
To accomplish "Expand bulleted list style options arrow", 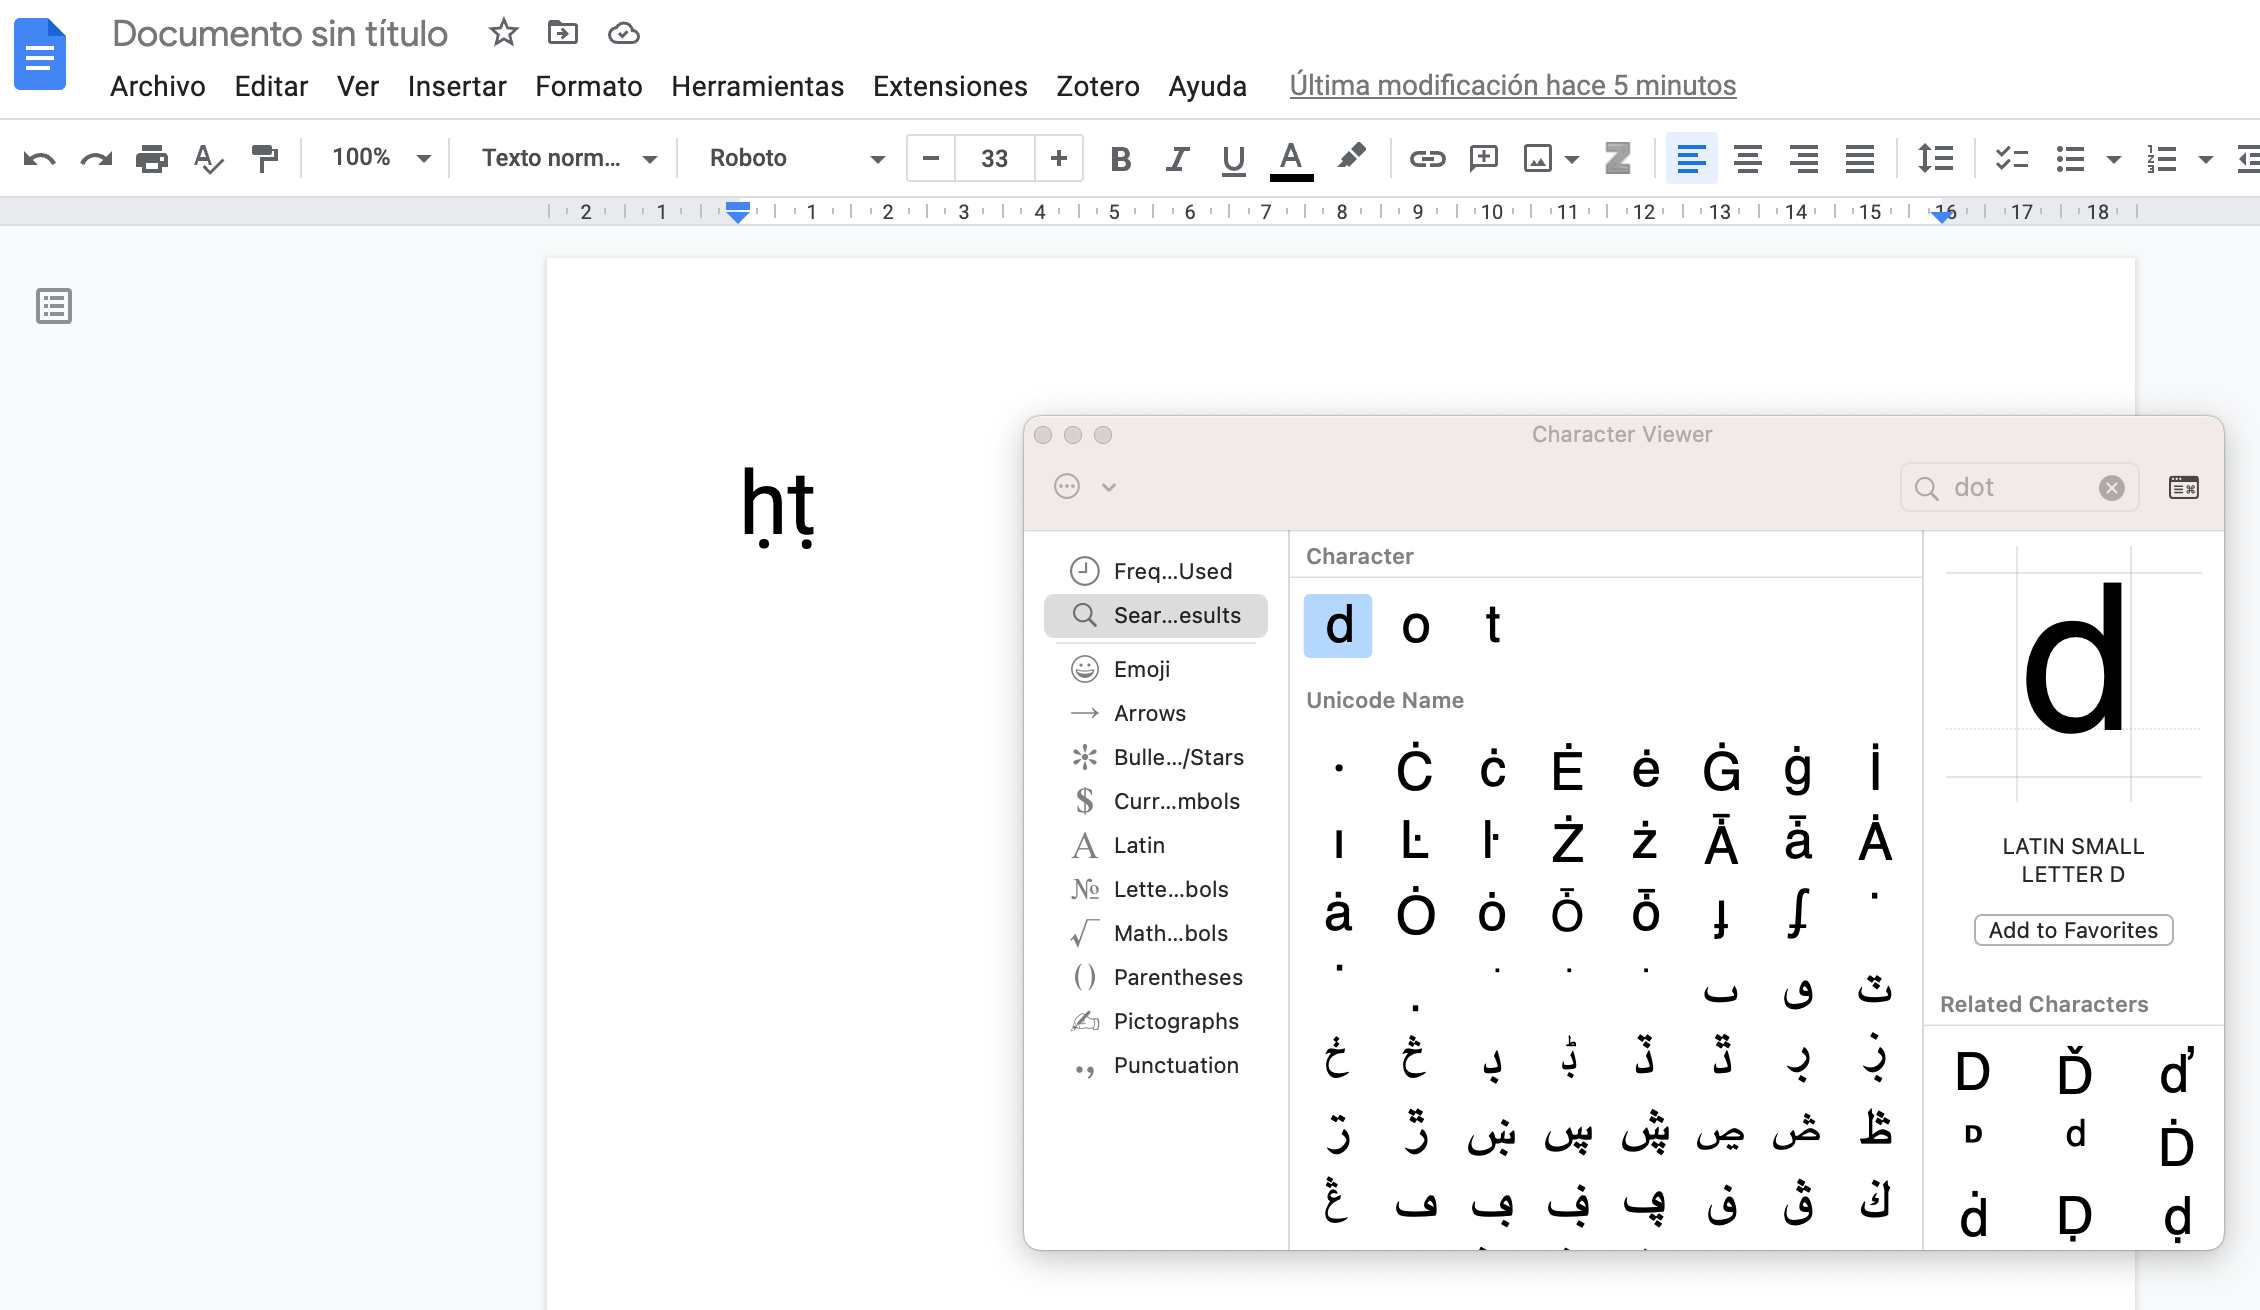I will click(x=2113, y=159).
